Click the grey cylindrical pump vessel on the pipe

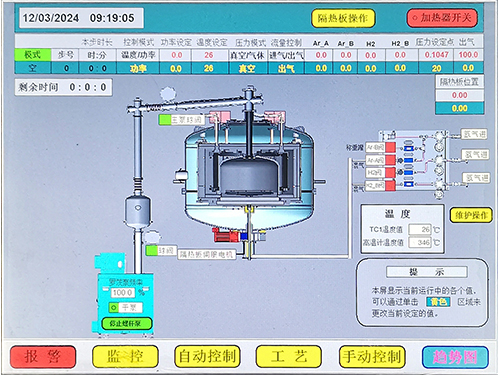138,211
